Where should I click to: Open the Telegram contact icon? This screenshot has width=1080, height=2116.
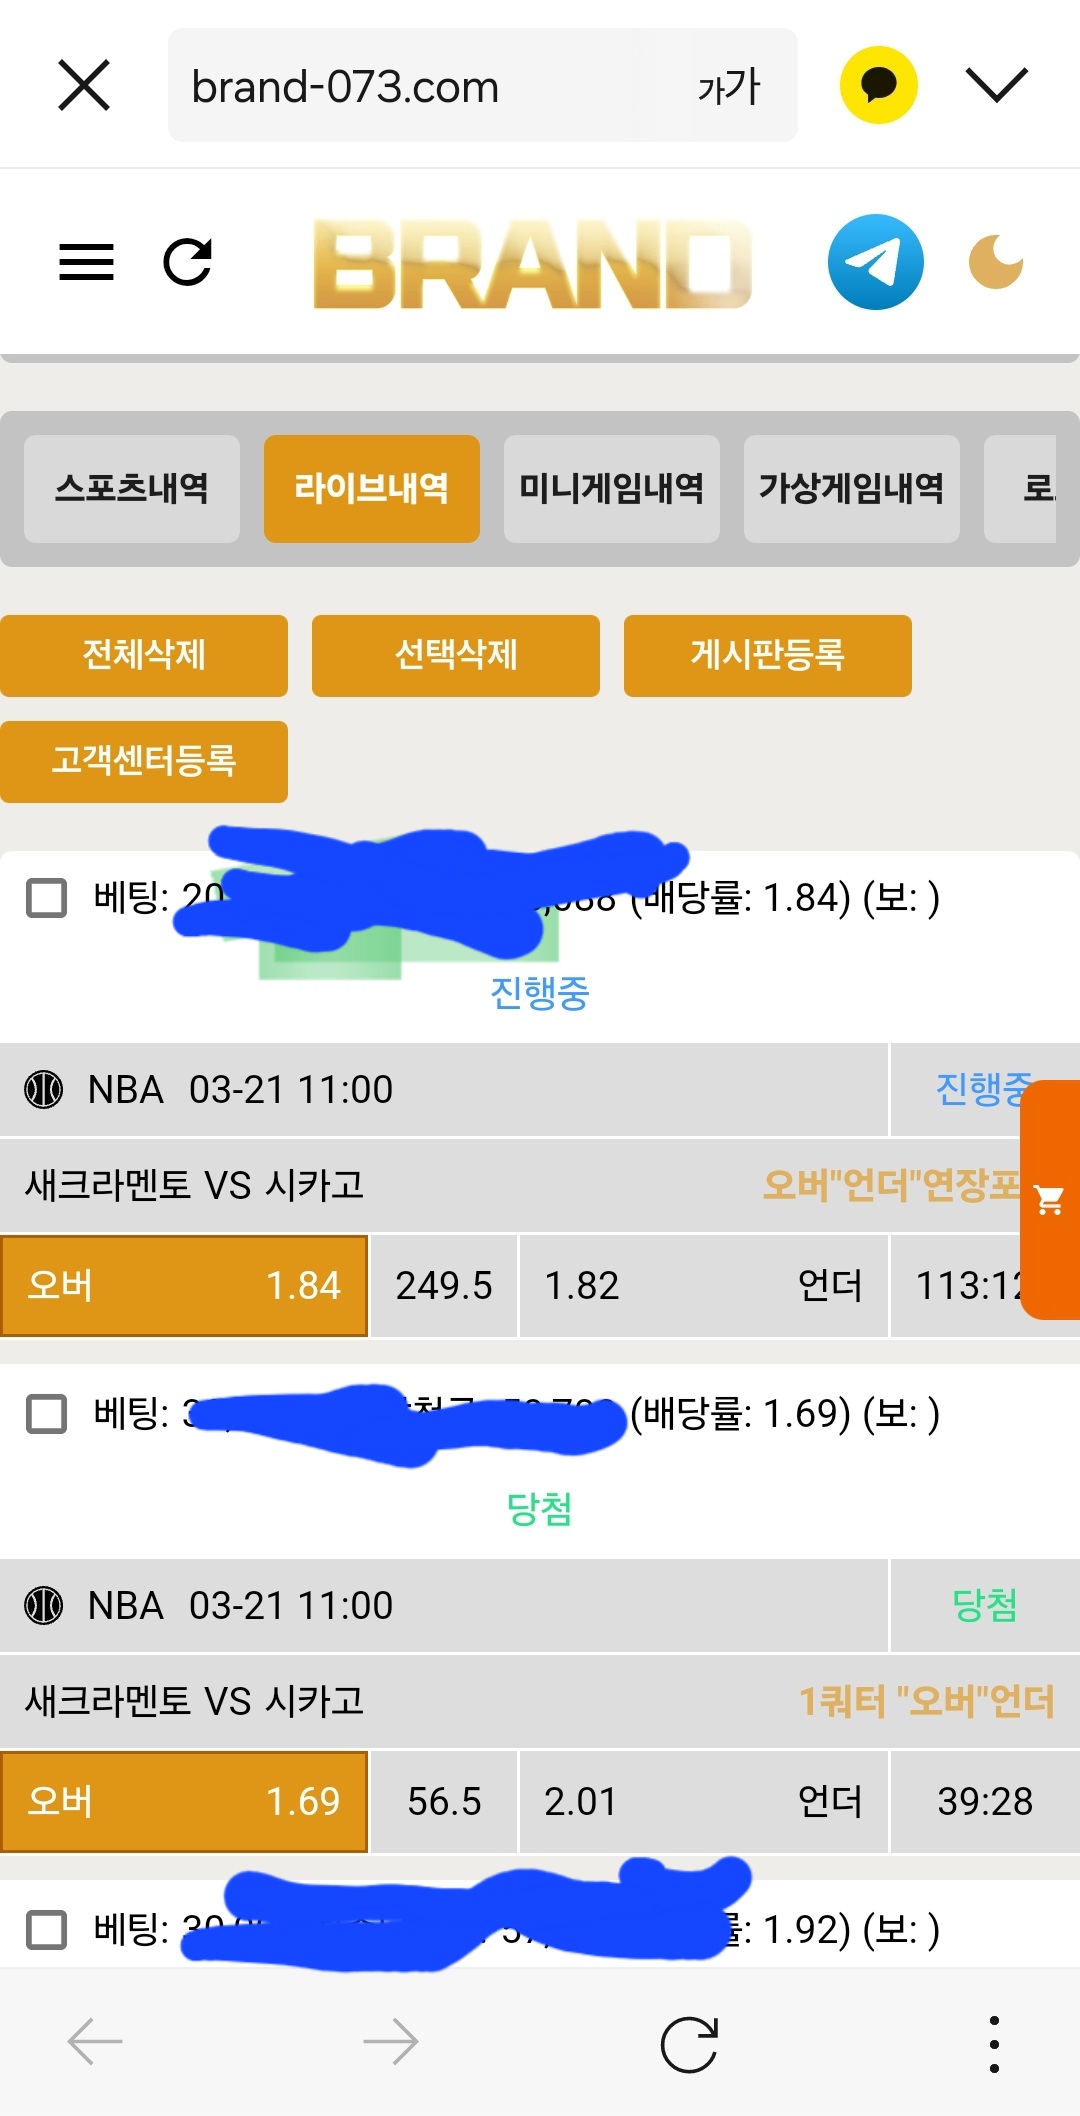[875, 262]
